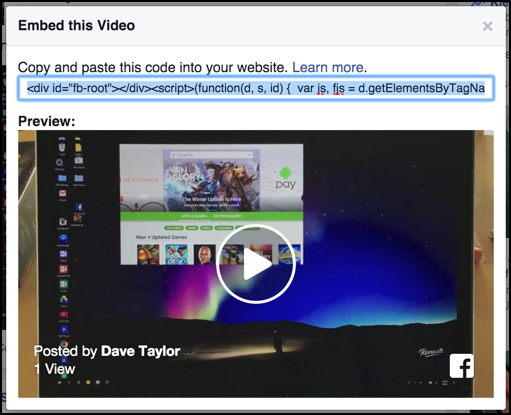Select the embed code text field
The height and width of the screenshot is (415, 511).
click(256, 88)
